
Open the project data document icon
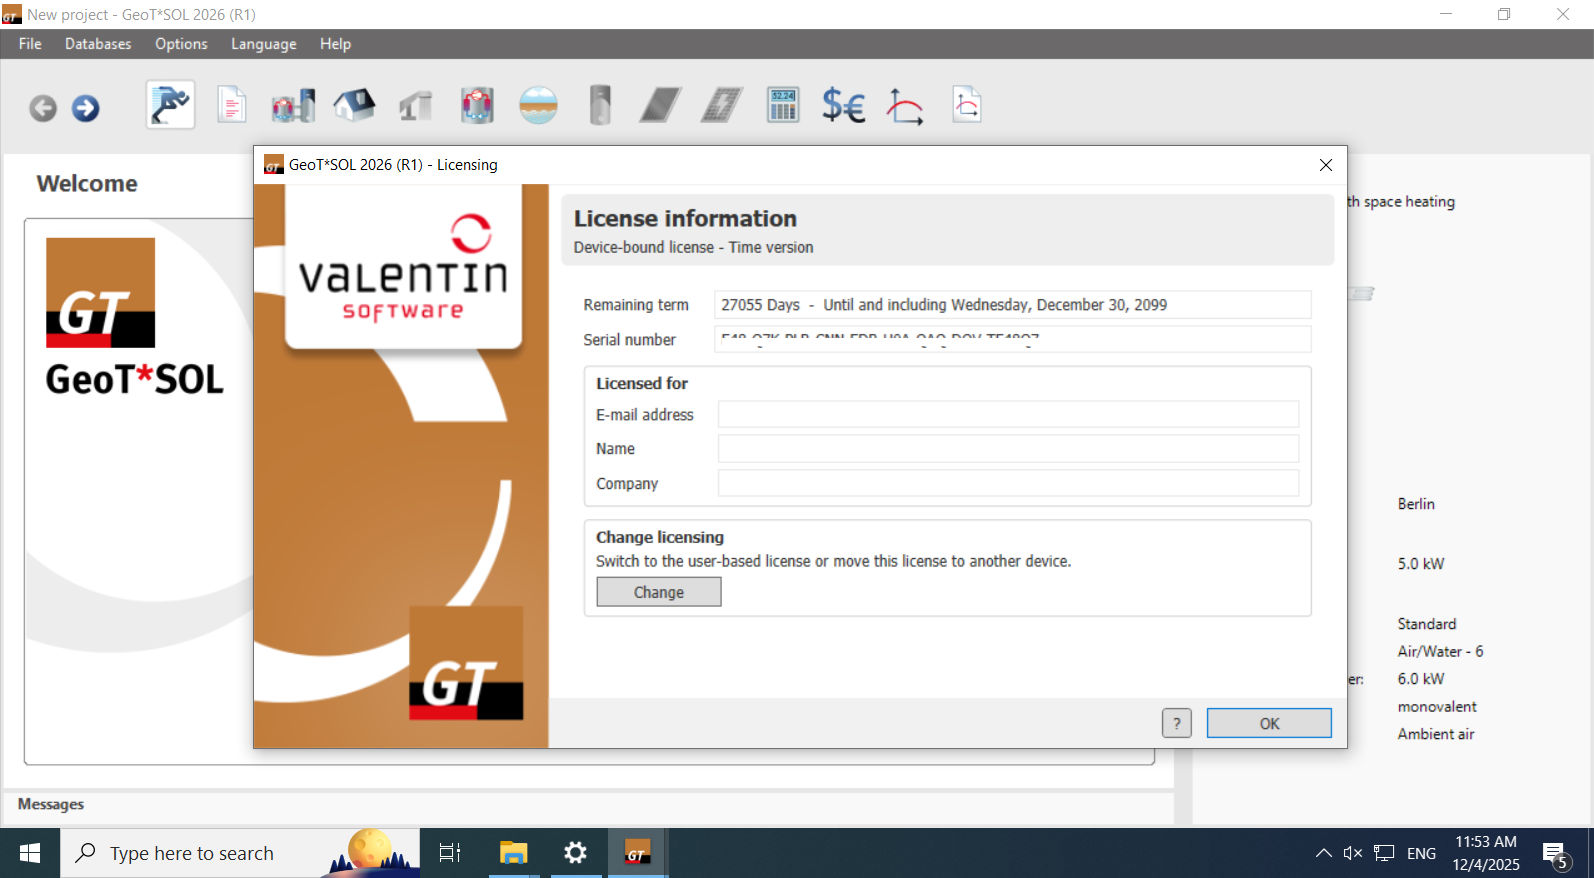click(x=232, y=105)
